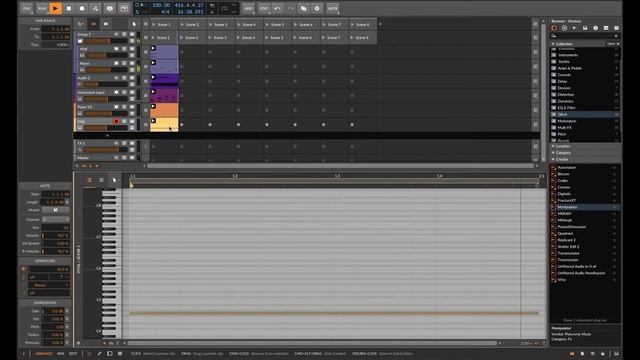Open the browser tab with the play-triangle icon

click(575, 28)
